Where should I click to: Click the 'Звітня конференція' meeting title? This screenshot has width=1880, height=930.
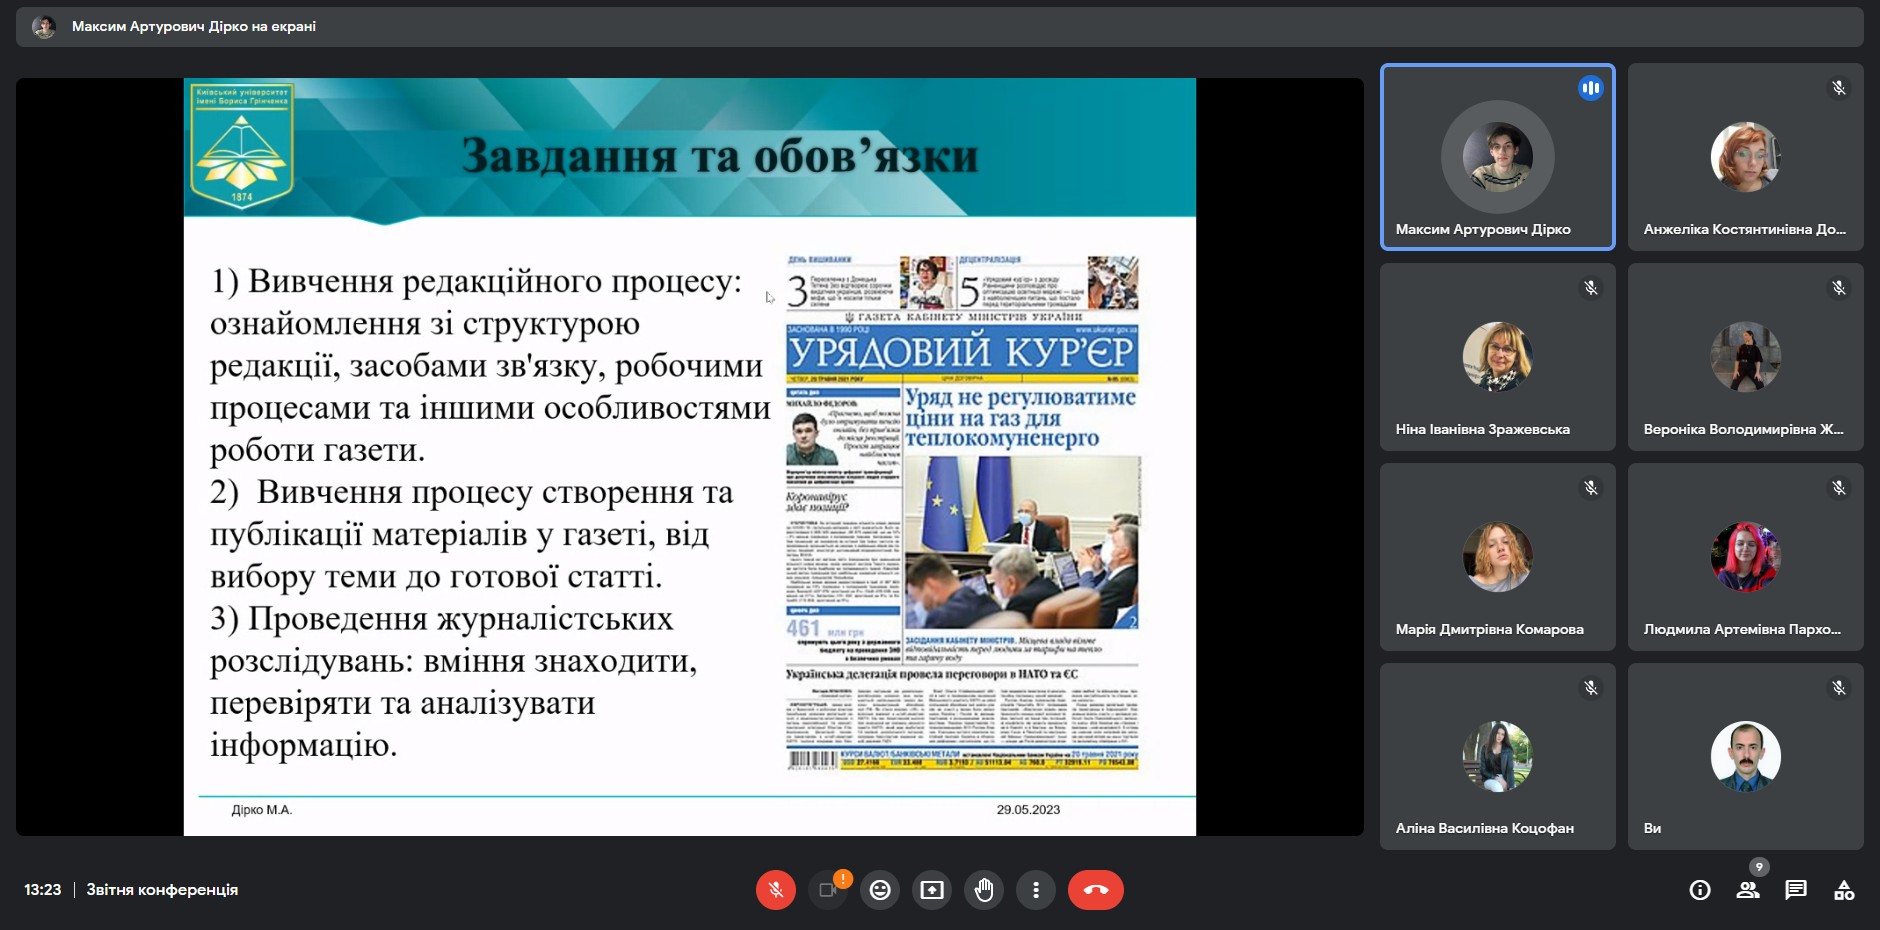162,890
